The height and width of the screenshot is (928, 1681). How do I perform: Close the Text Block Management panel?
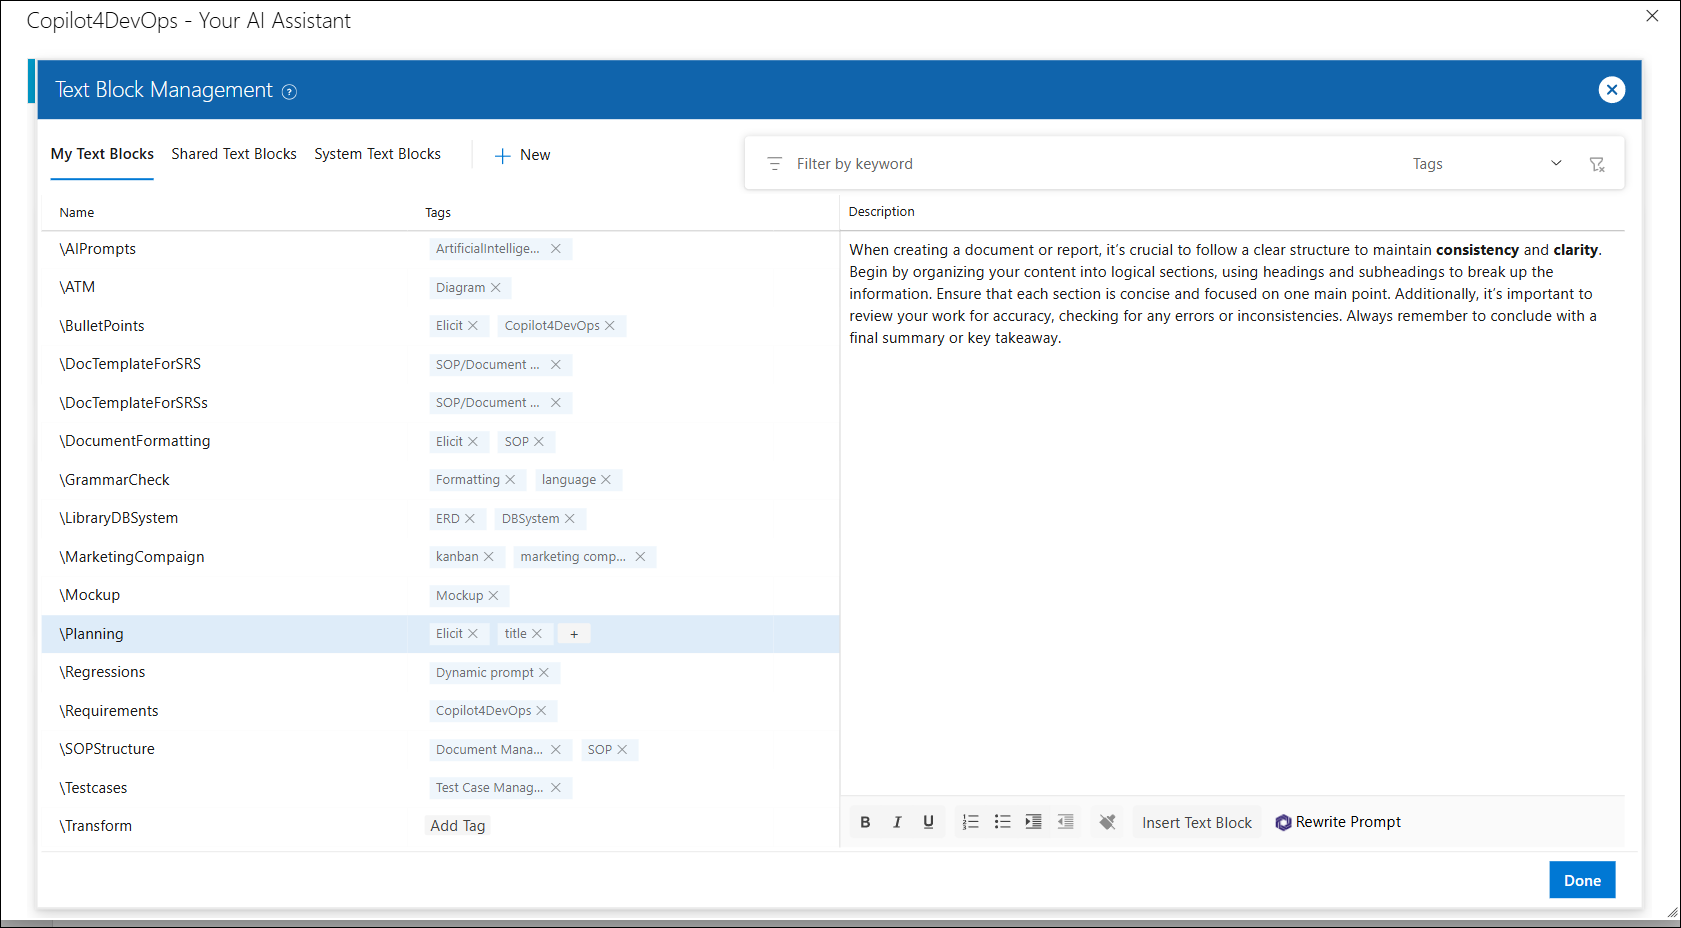pyautogui.click(x=1611, y=90)
